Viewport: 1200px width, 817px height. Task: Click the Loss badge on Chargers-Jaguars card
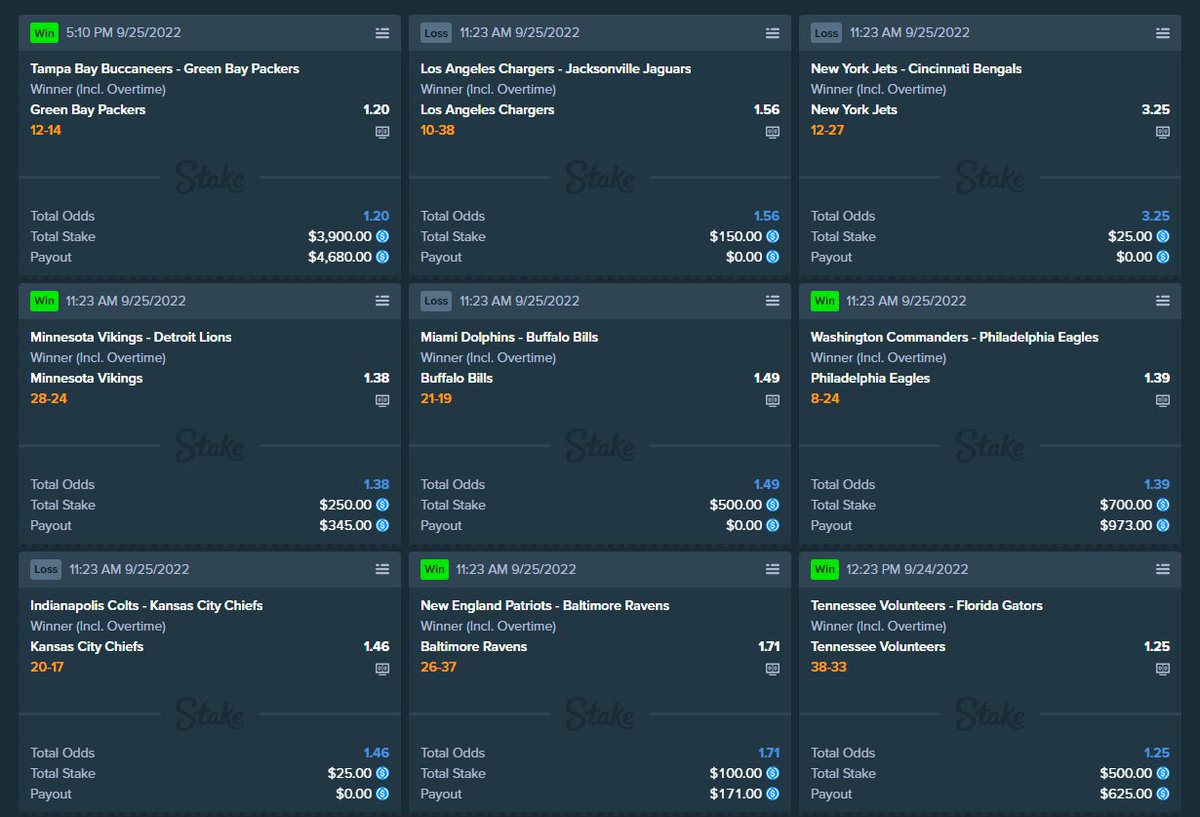(436, 33)
